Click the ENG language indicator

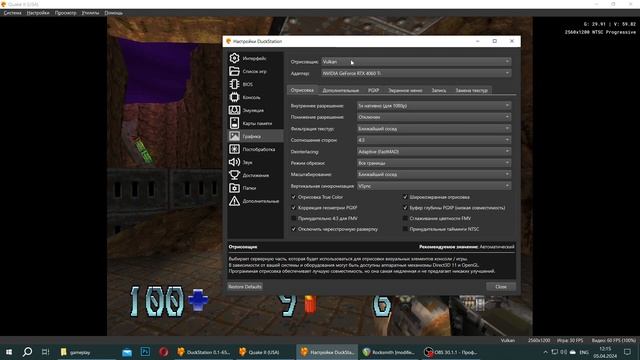pos(584,352)
